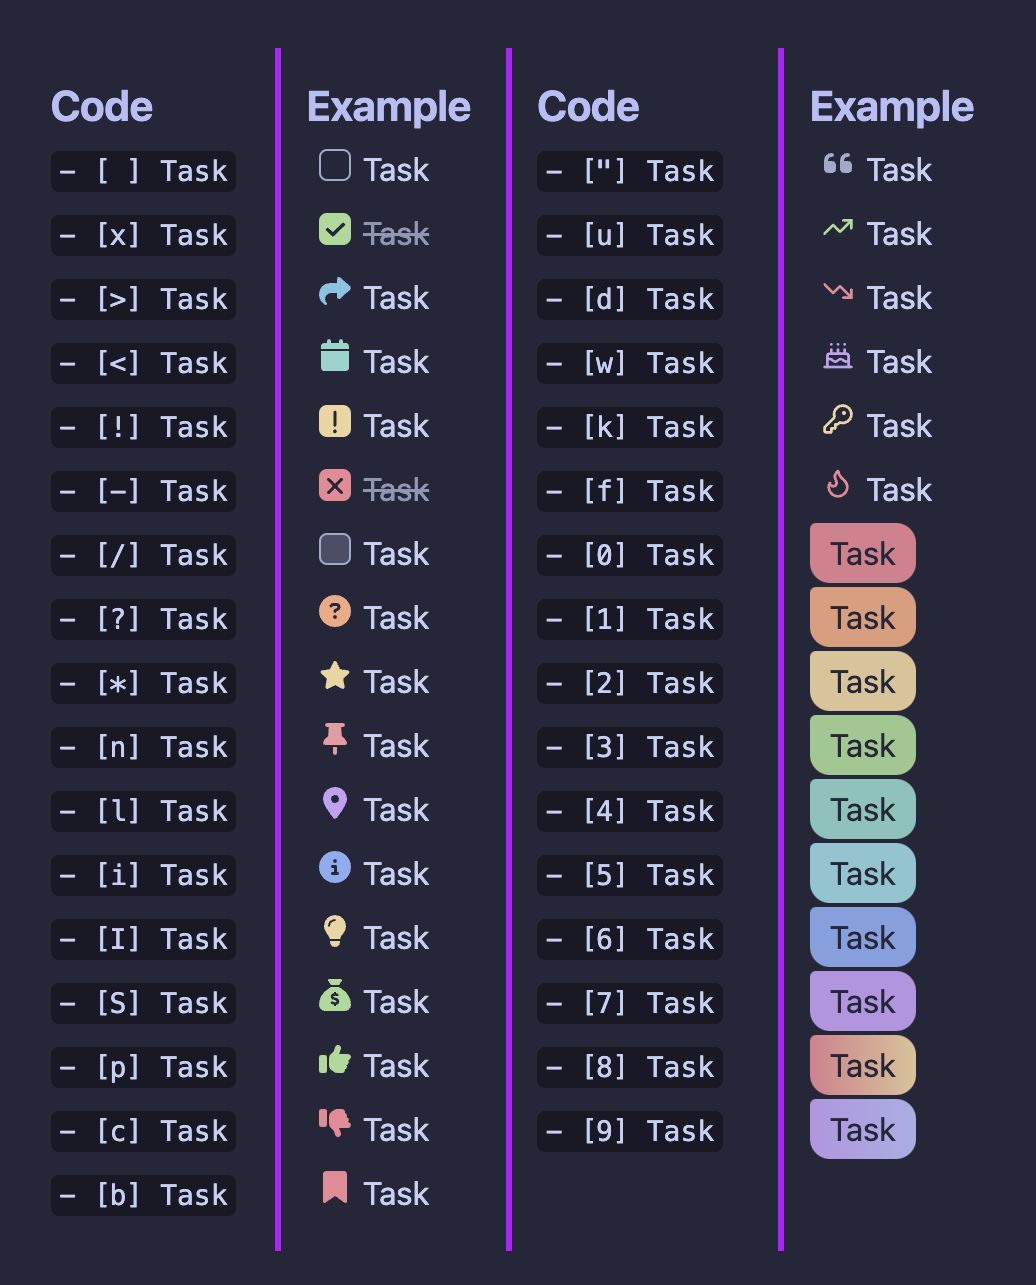1036x1285 pixels.
Task: Click the rightmost Example column heading
Action: click(x=891, y=107)
